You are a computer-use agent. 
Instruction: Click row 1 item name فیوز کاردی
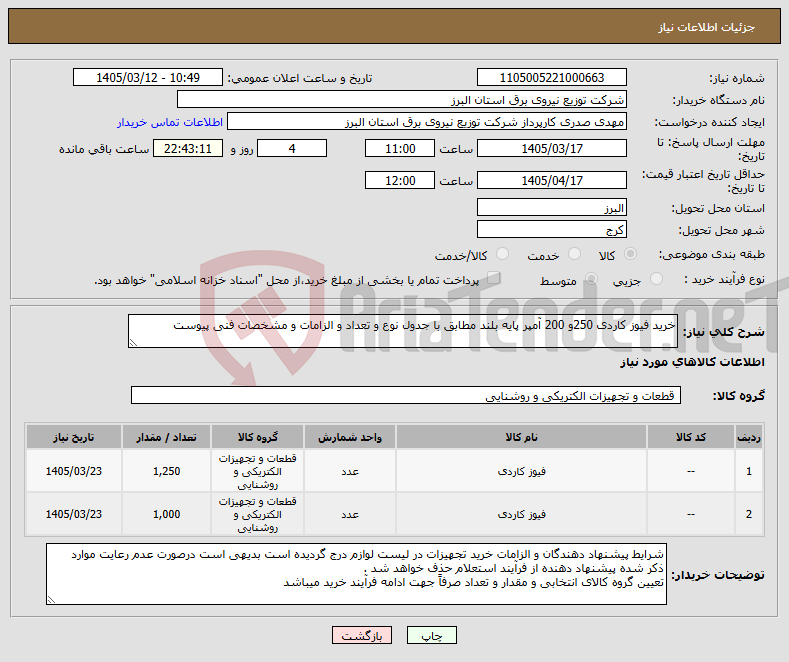pos(521,471)
